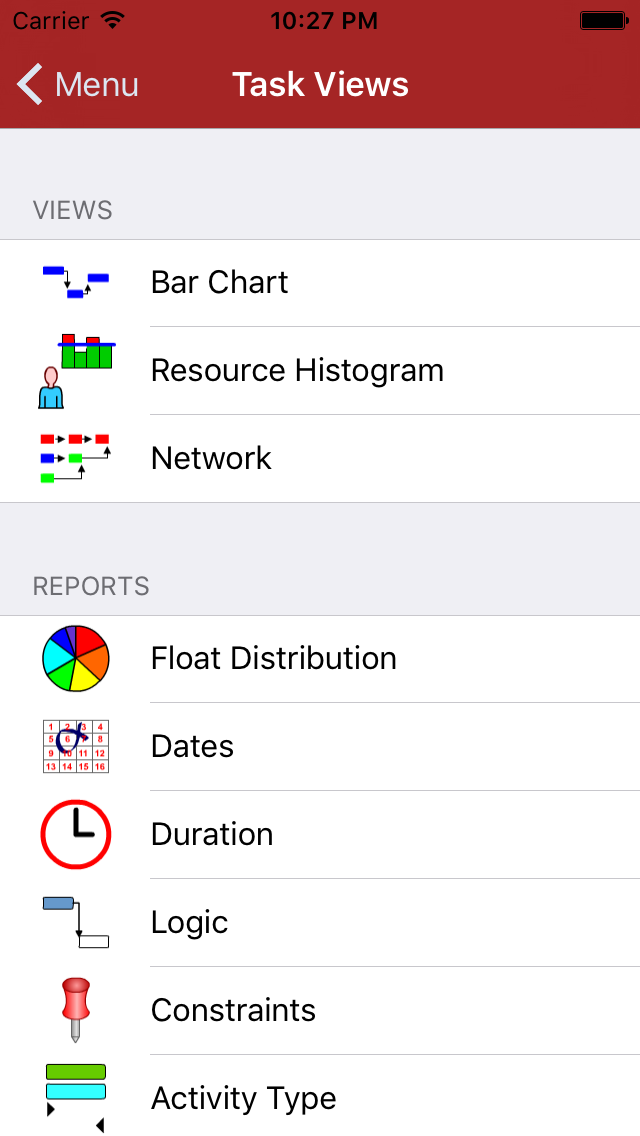Viewport: 640px width, 1136px height.
Task: Tap the Task Views title
Action: click(x=320, y=85)
